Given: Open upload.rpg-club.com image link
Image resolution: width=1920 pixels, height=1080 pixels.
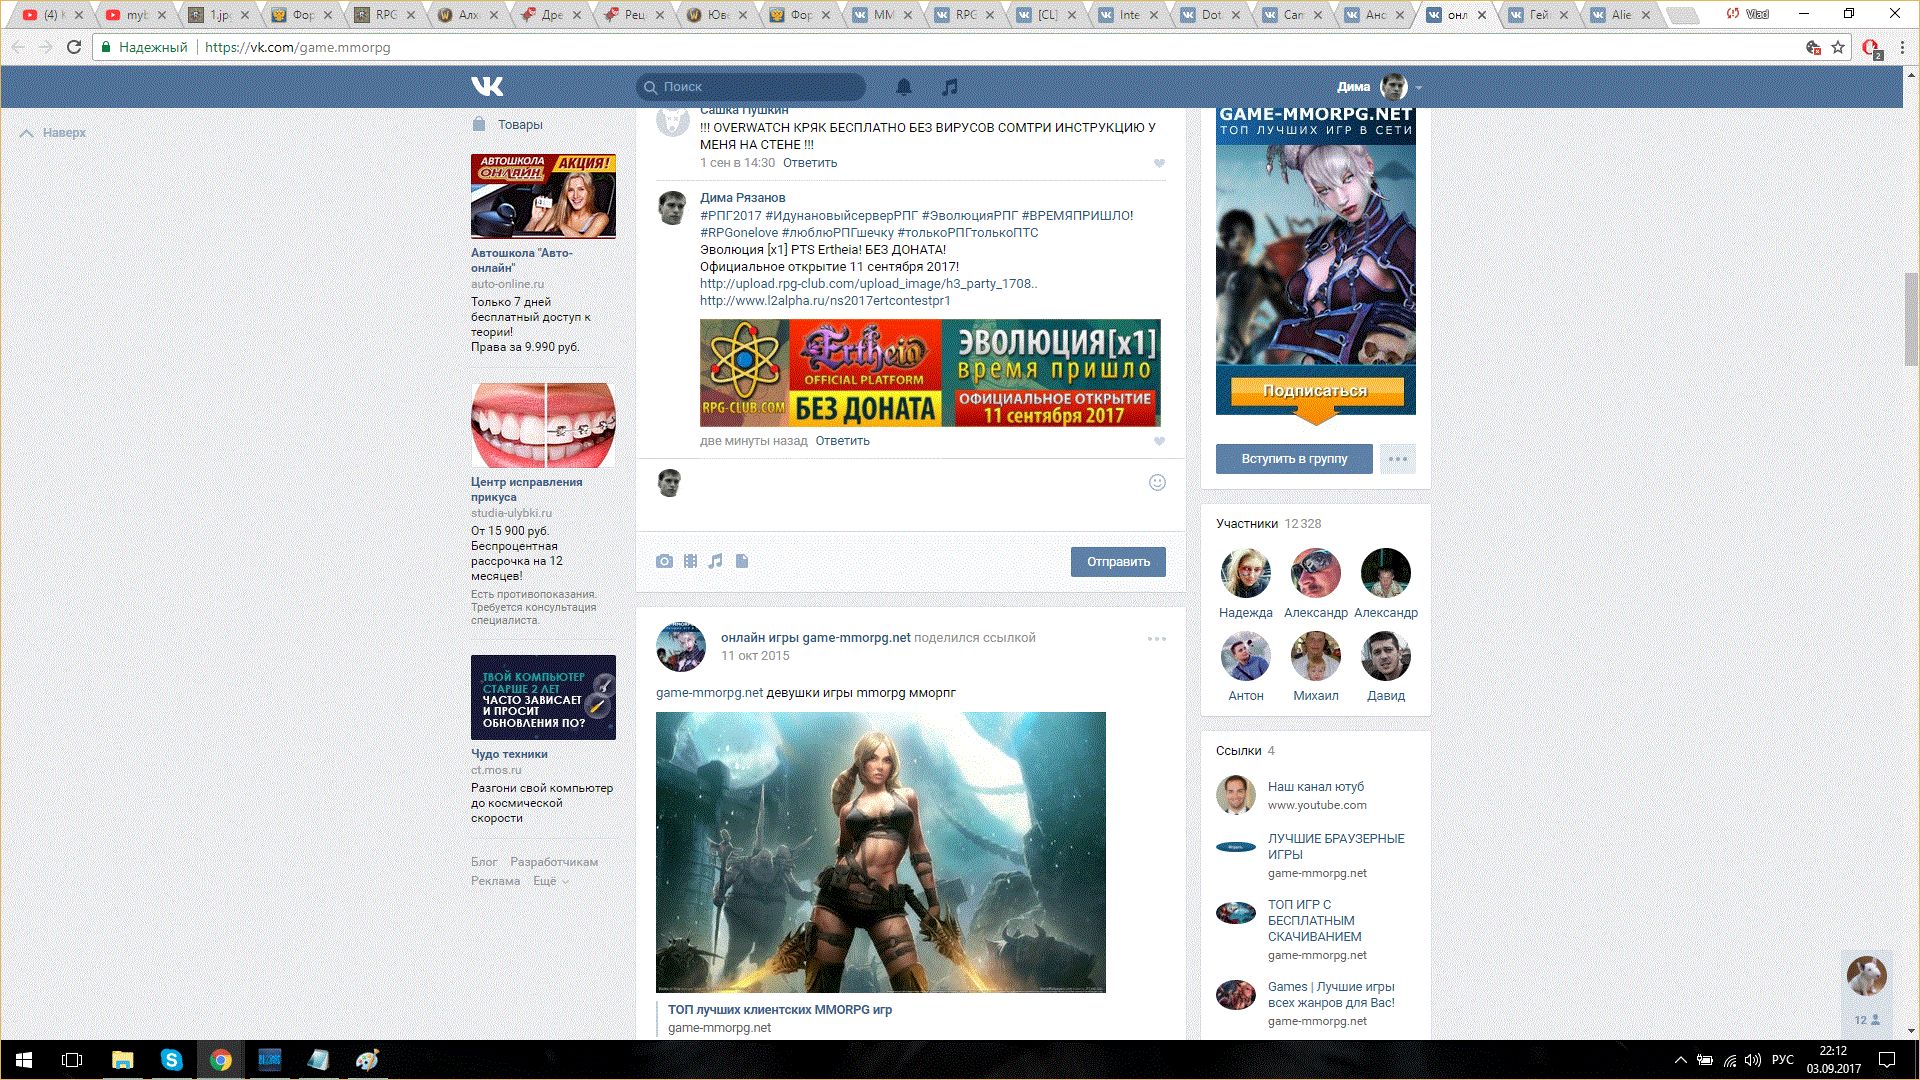Looking at the screenshot, I should [x=868, y=284].
